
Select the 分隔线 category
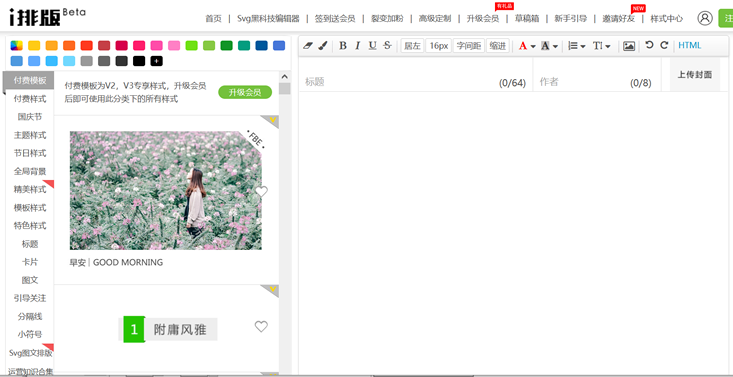click(30, 316)
